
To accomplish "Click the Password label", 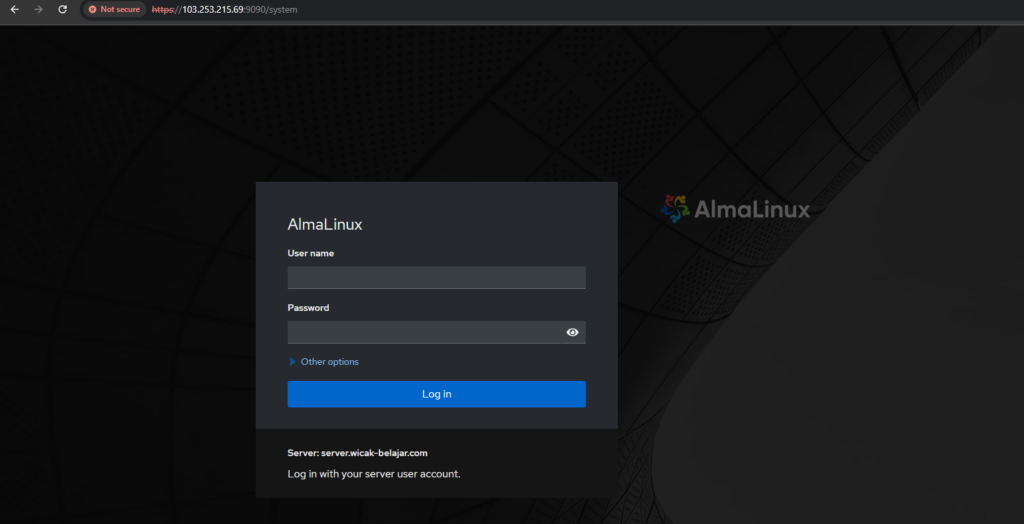I will [308, 308].
